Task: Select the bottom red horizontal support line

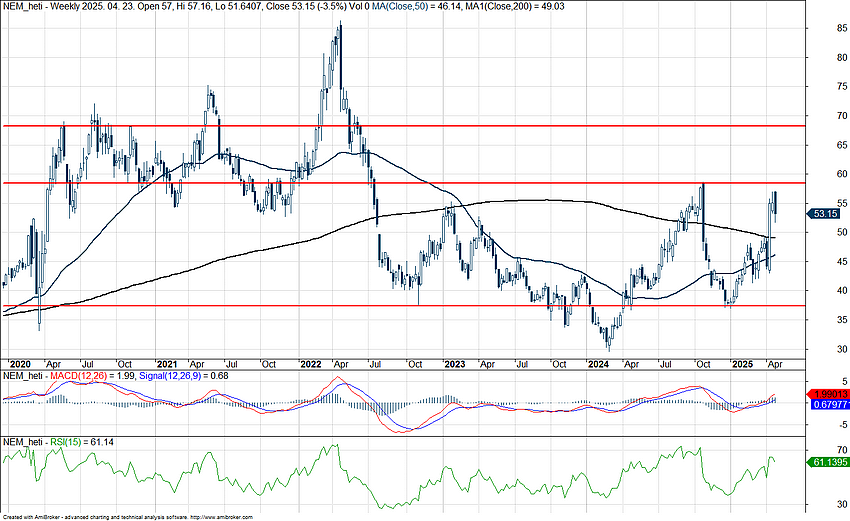Action: pos(400,306)
